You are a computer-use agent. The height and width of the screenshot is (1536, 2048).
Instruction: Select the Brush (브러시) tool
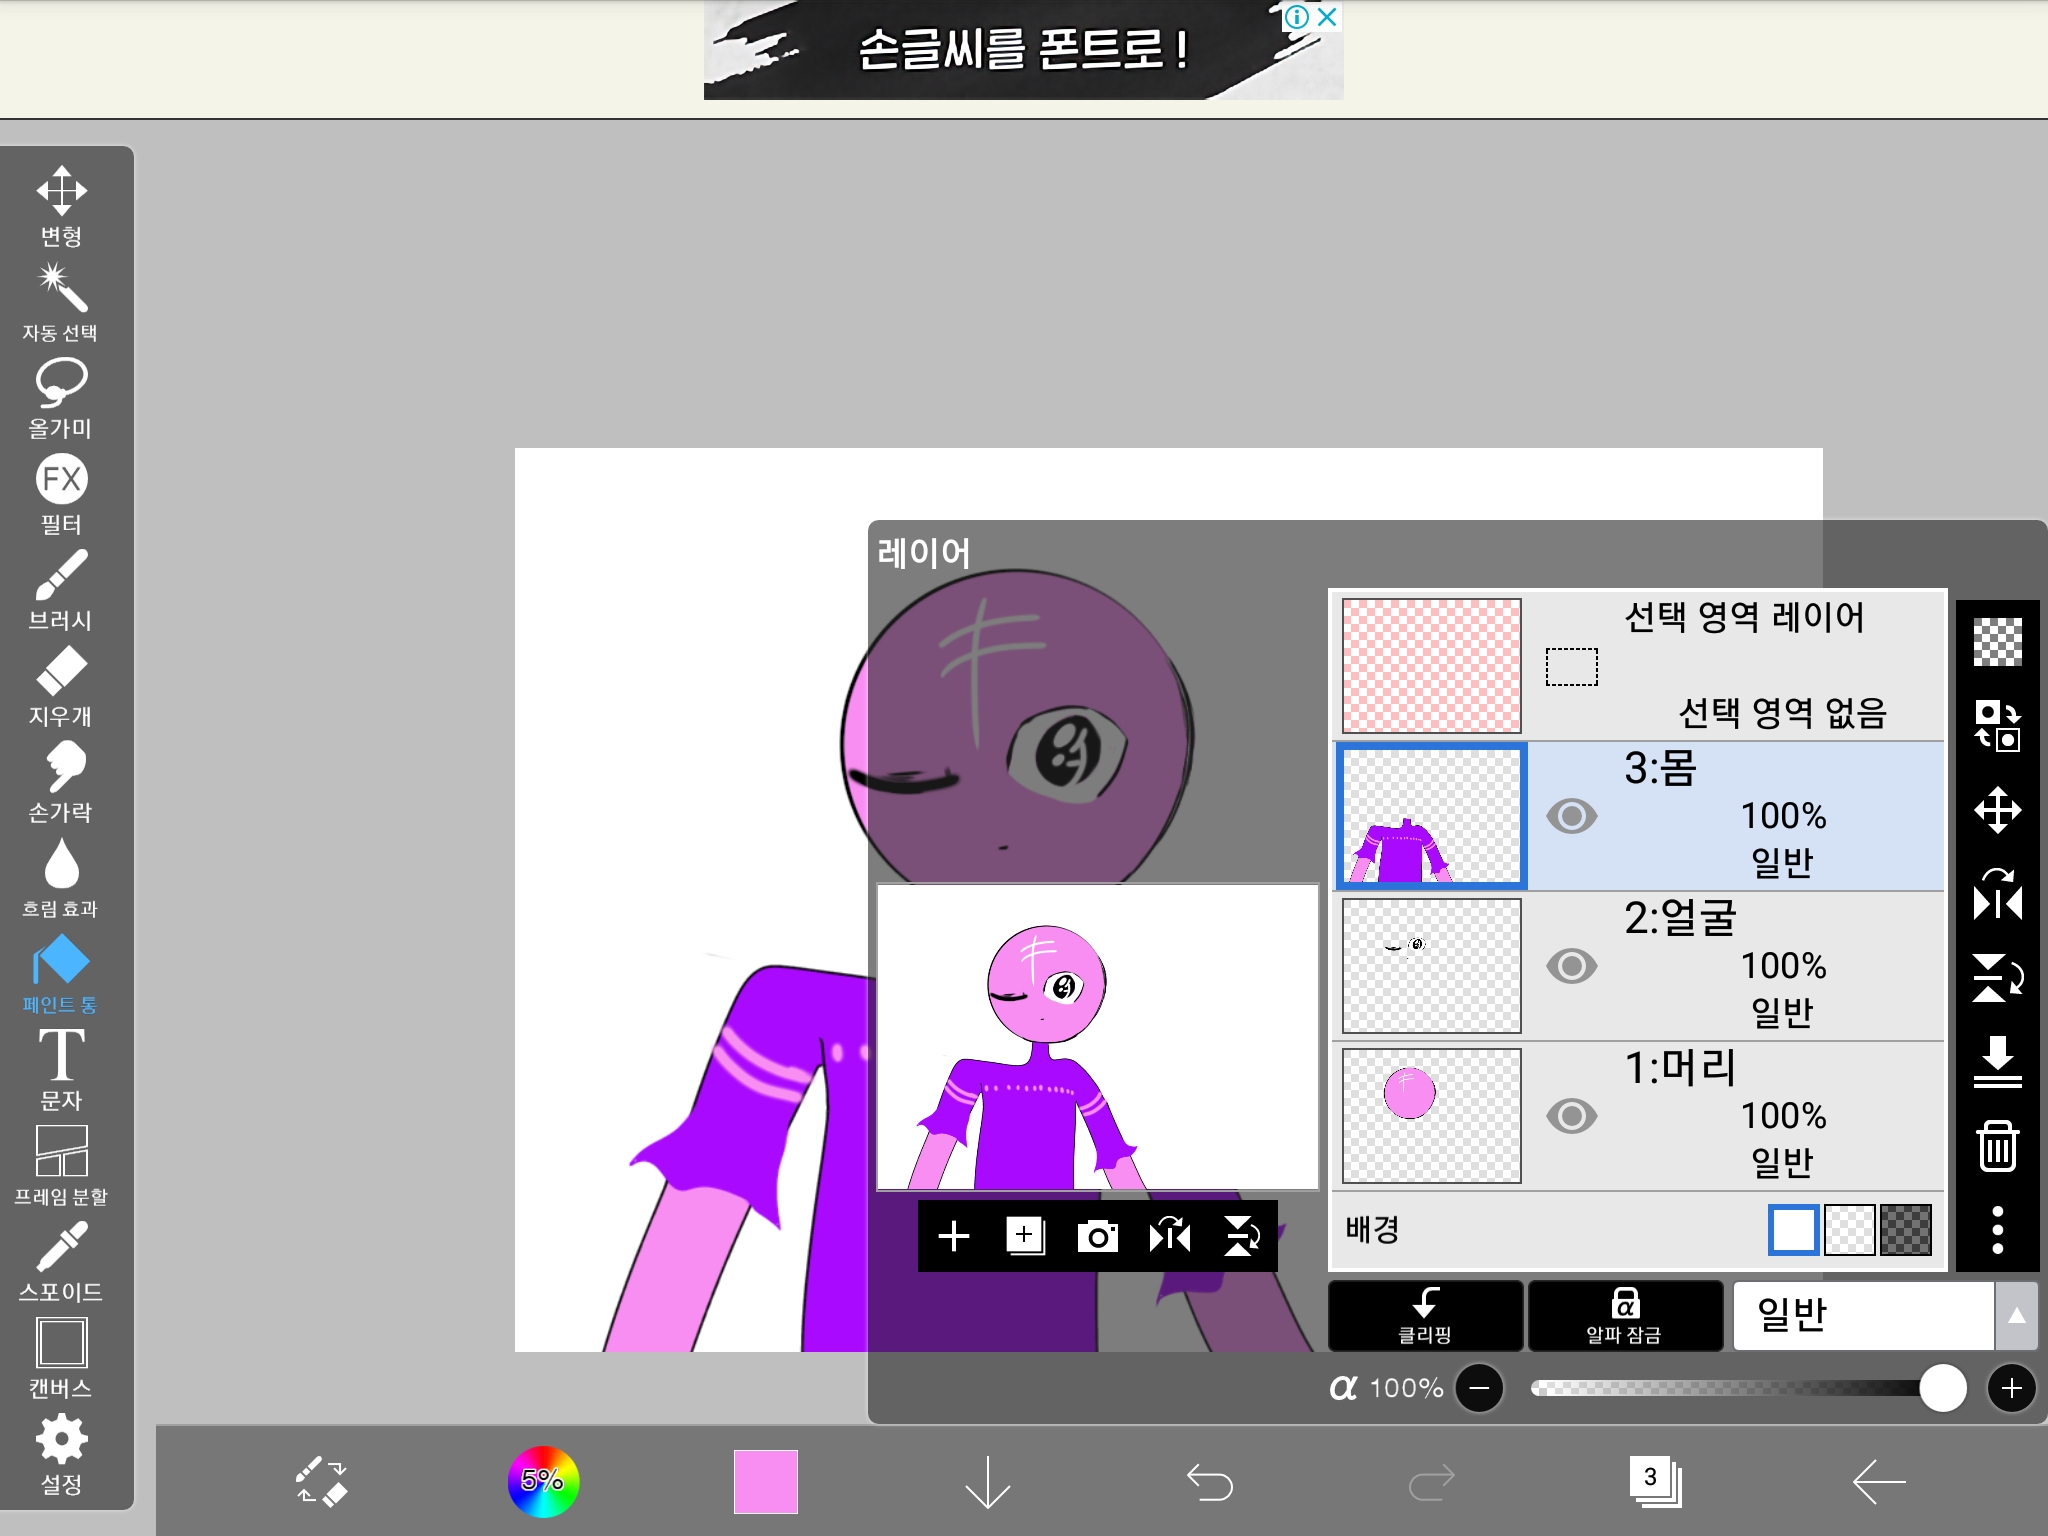click(61, 591)
